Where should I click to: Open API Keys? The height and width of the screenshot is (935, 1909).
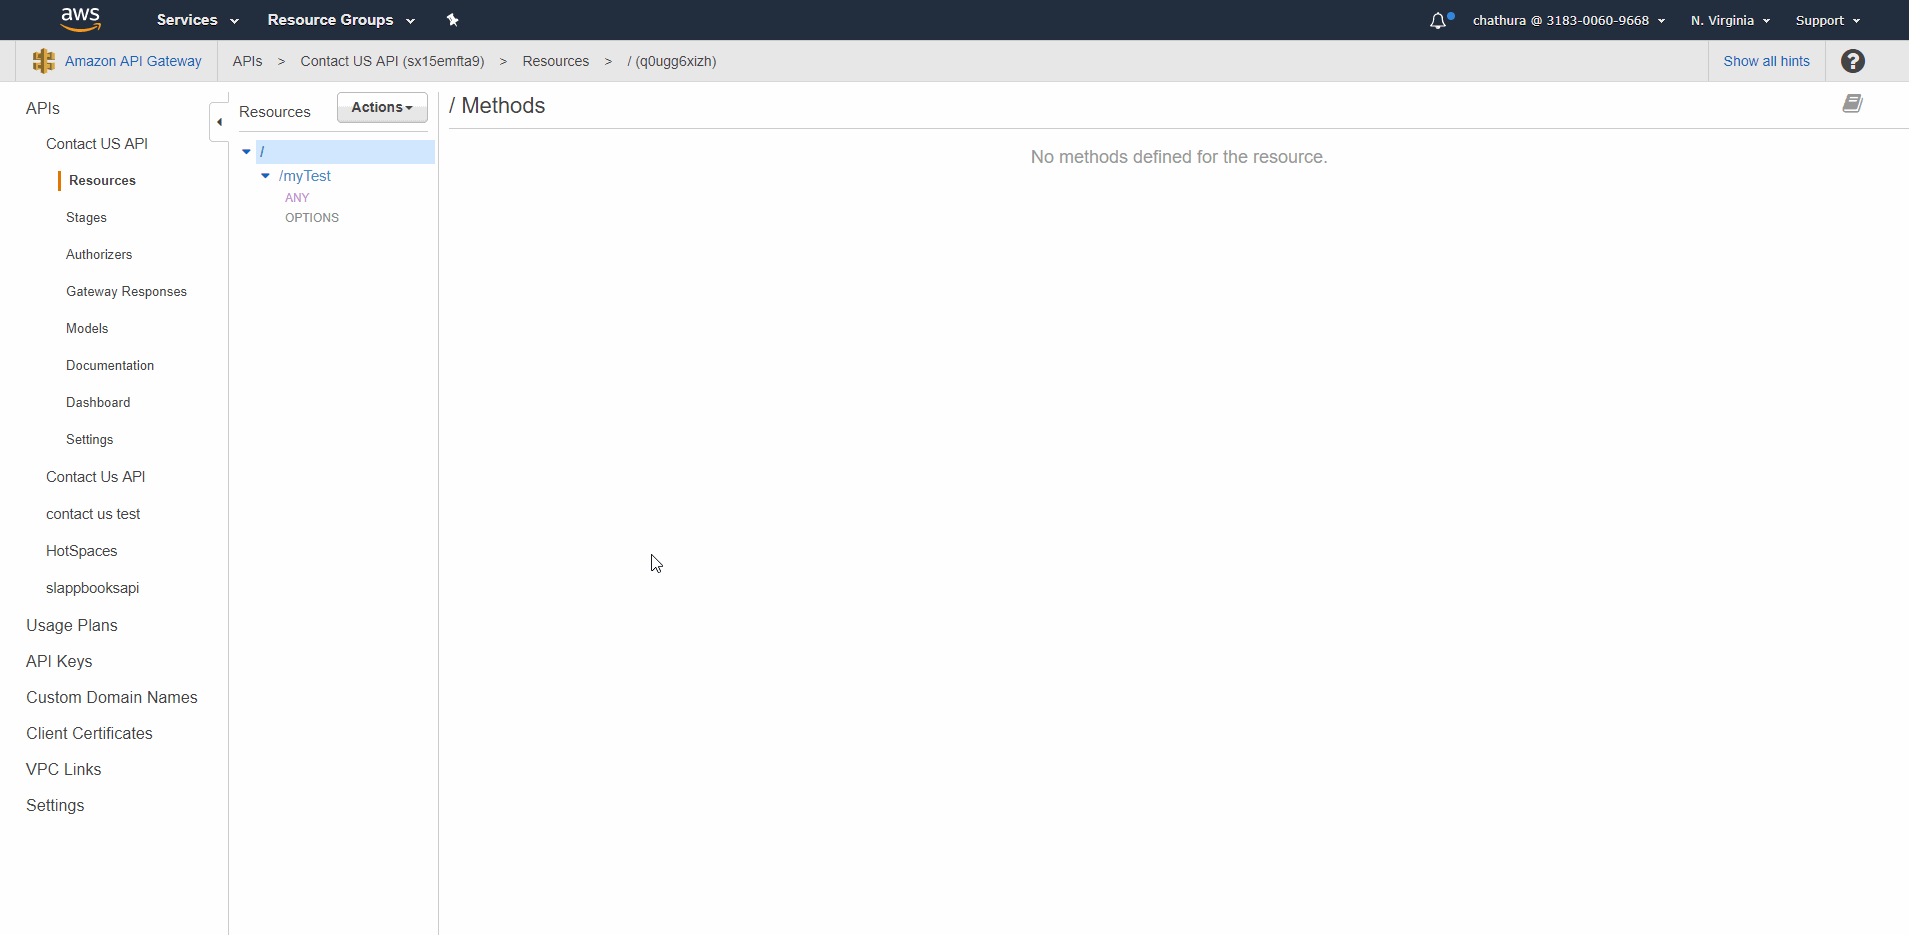59,661
